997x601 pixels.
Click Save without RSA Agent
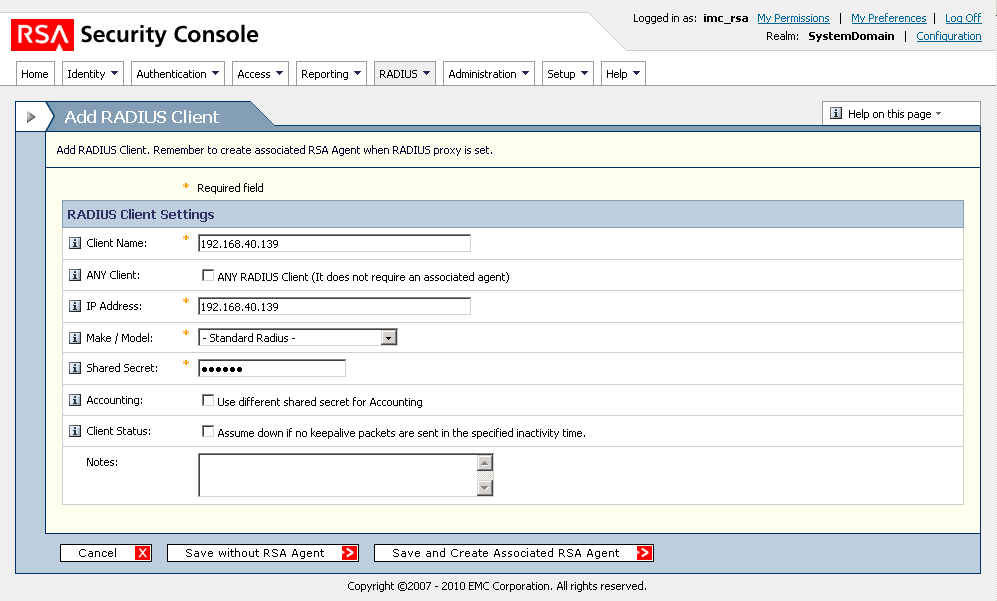263,553
